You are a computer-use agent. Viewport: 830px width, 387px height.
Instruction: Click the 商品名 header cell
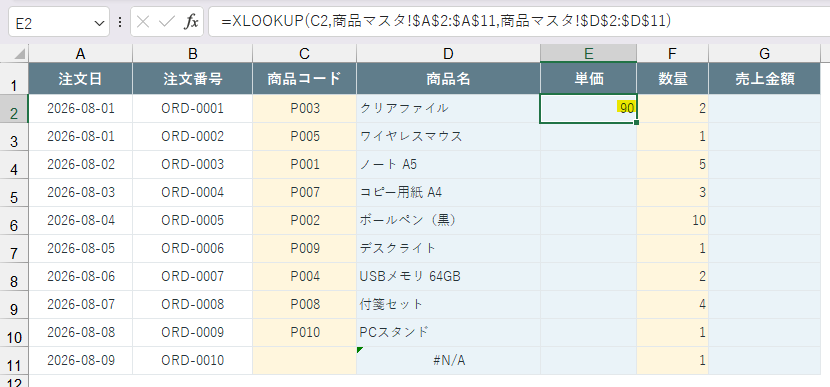tap(448, 79)
